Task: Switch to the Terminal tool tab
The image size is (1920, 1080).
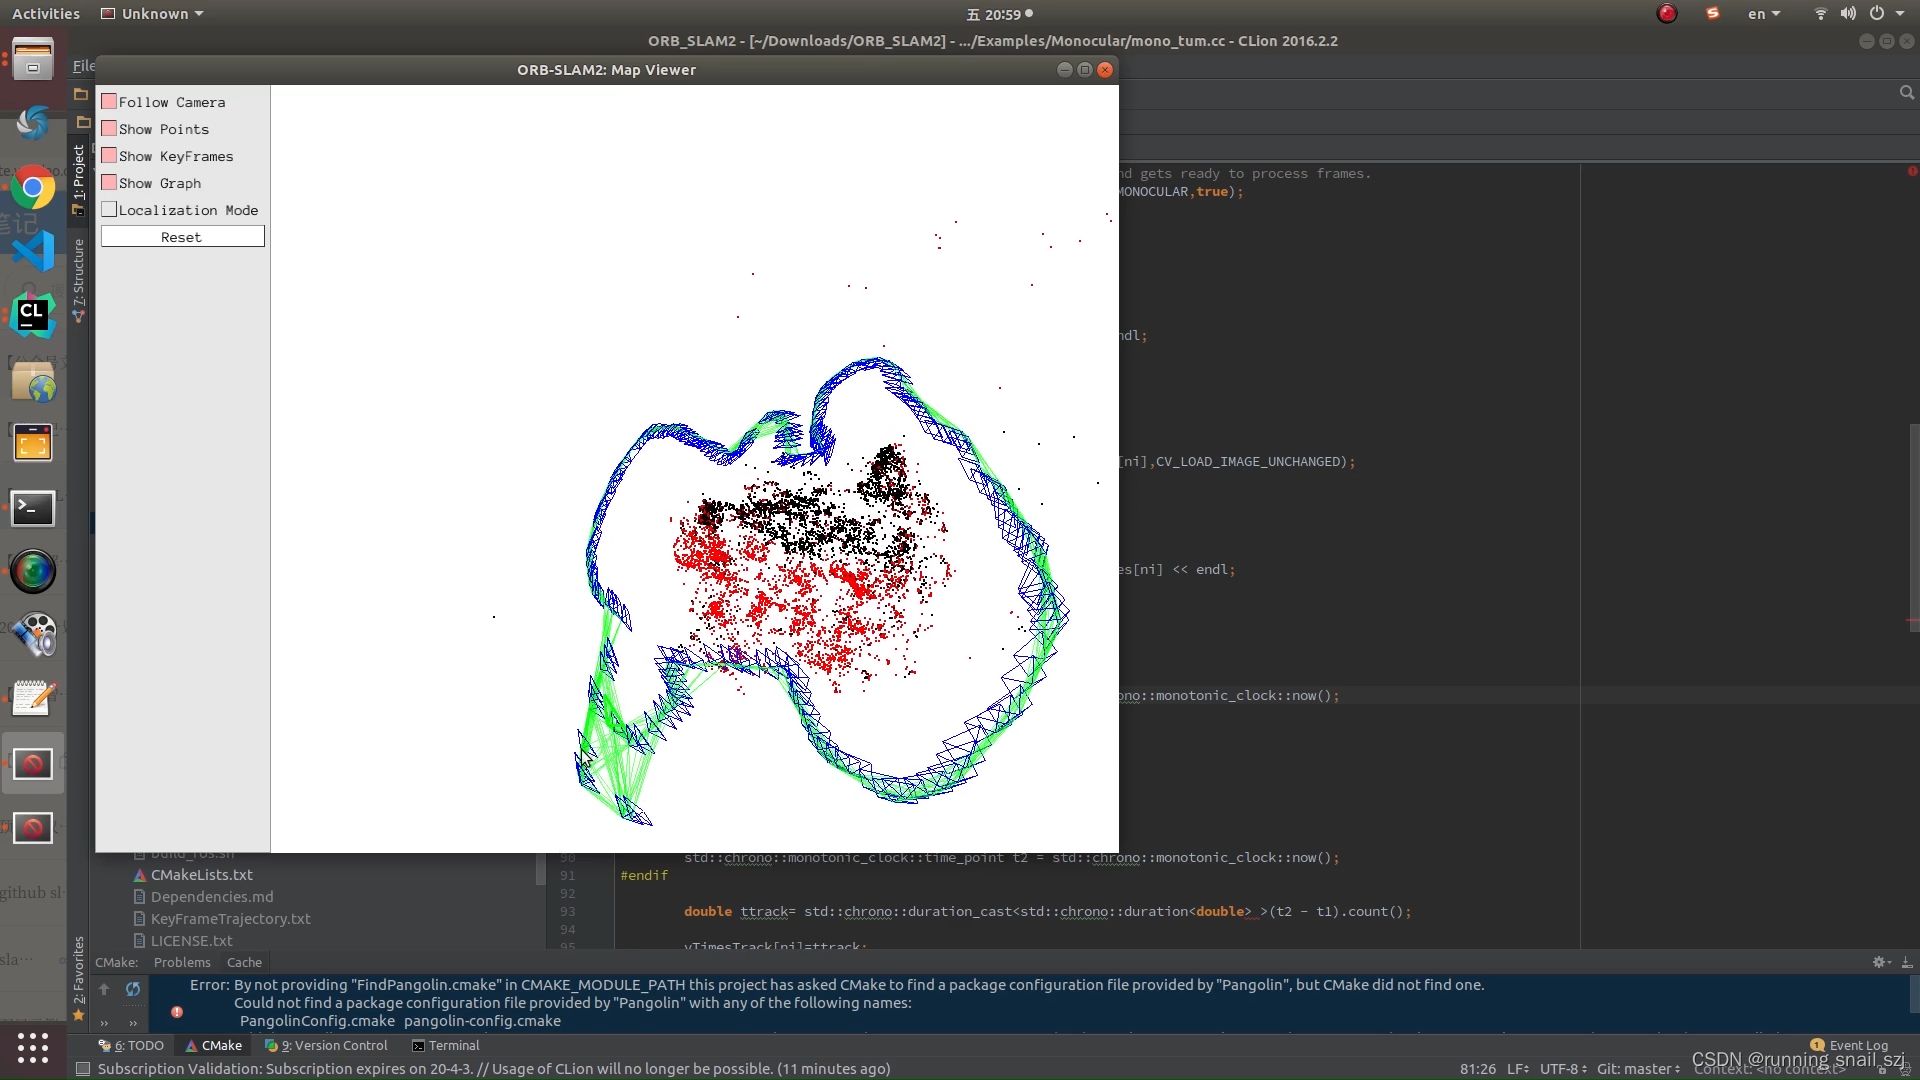Action: (x=445, y=1045)
